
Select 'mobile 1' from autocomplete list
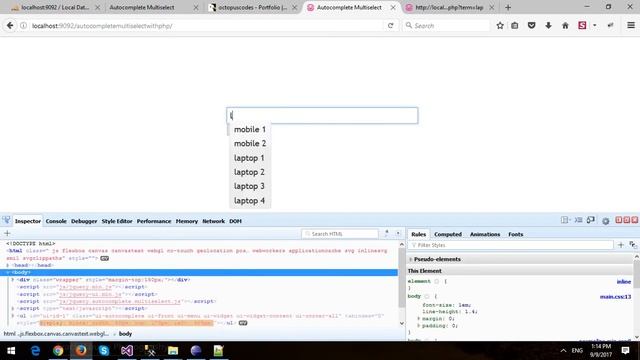tap(250, 129)
